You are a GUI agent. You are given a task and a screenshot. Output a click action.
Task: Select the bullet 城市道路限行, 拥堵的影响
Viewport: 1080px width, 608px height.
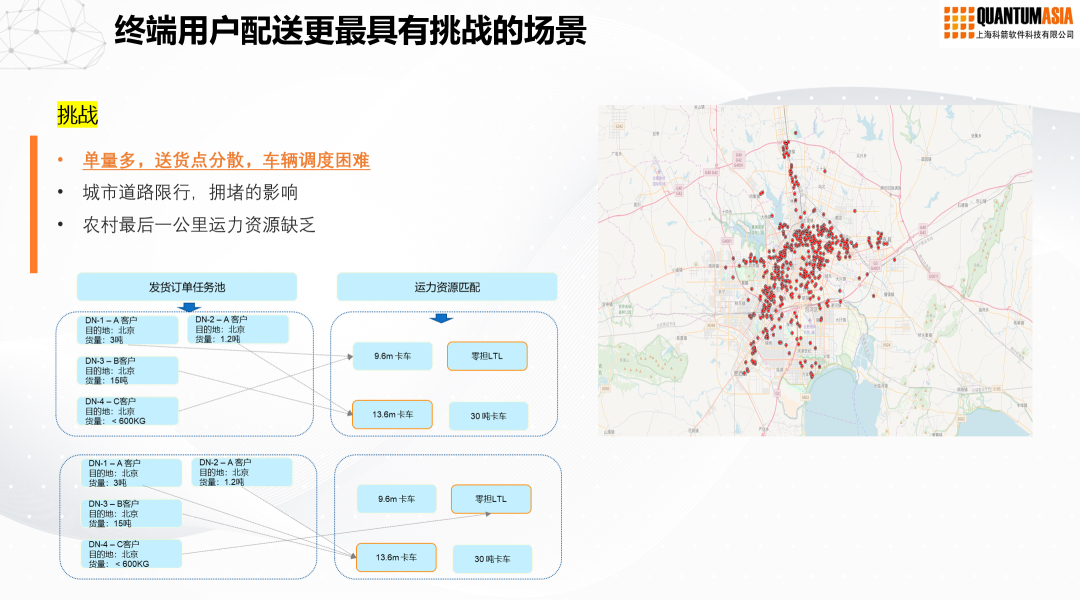pyautogui.click(x=190, y=192)
